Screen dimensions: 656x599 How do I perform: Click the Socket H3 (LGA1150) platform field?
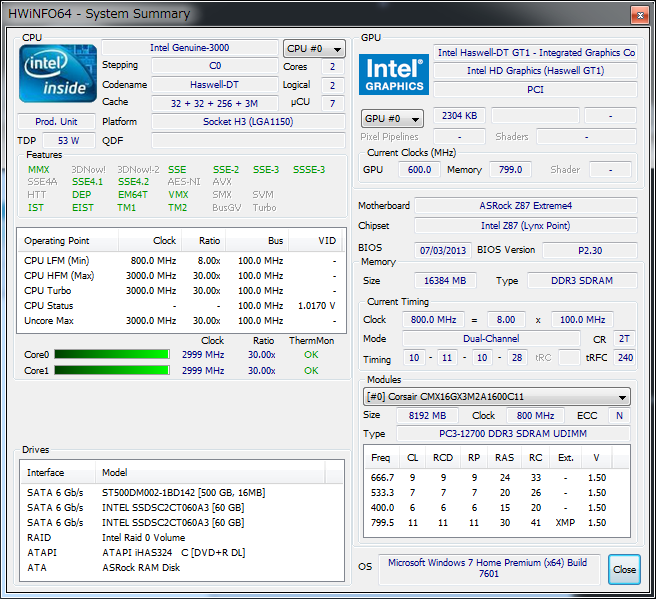click(x=248, y=122)
